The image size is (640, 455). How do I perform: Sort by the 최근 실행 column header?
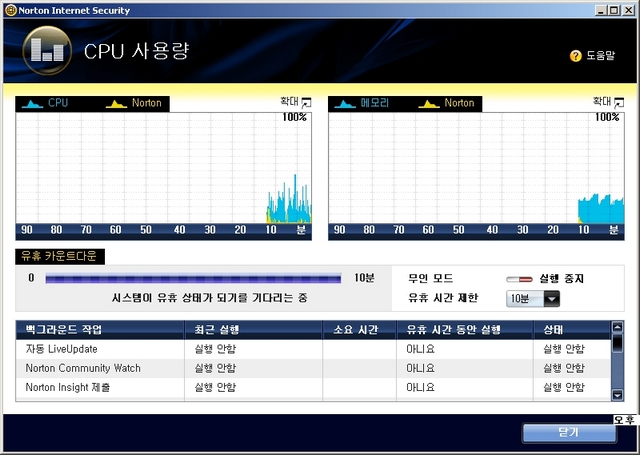(253, 330)
